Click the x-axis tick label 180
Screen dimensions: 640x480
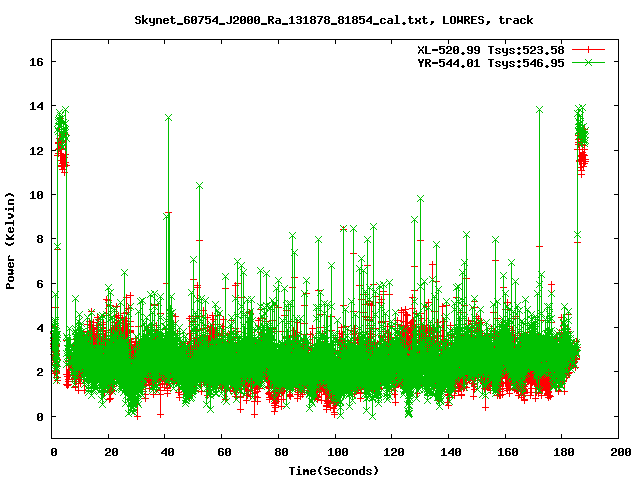coord(564,452)
